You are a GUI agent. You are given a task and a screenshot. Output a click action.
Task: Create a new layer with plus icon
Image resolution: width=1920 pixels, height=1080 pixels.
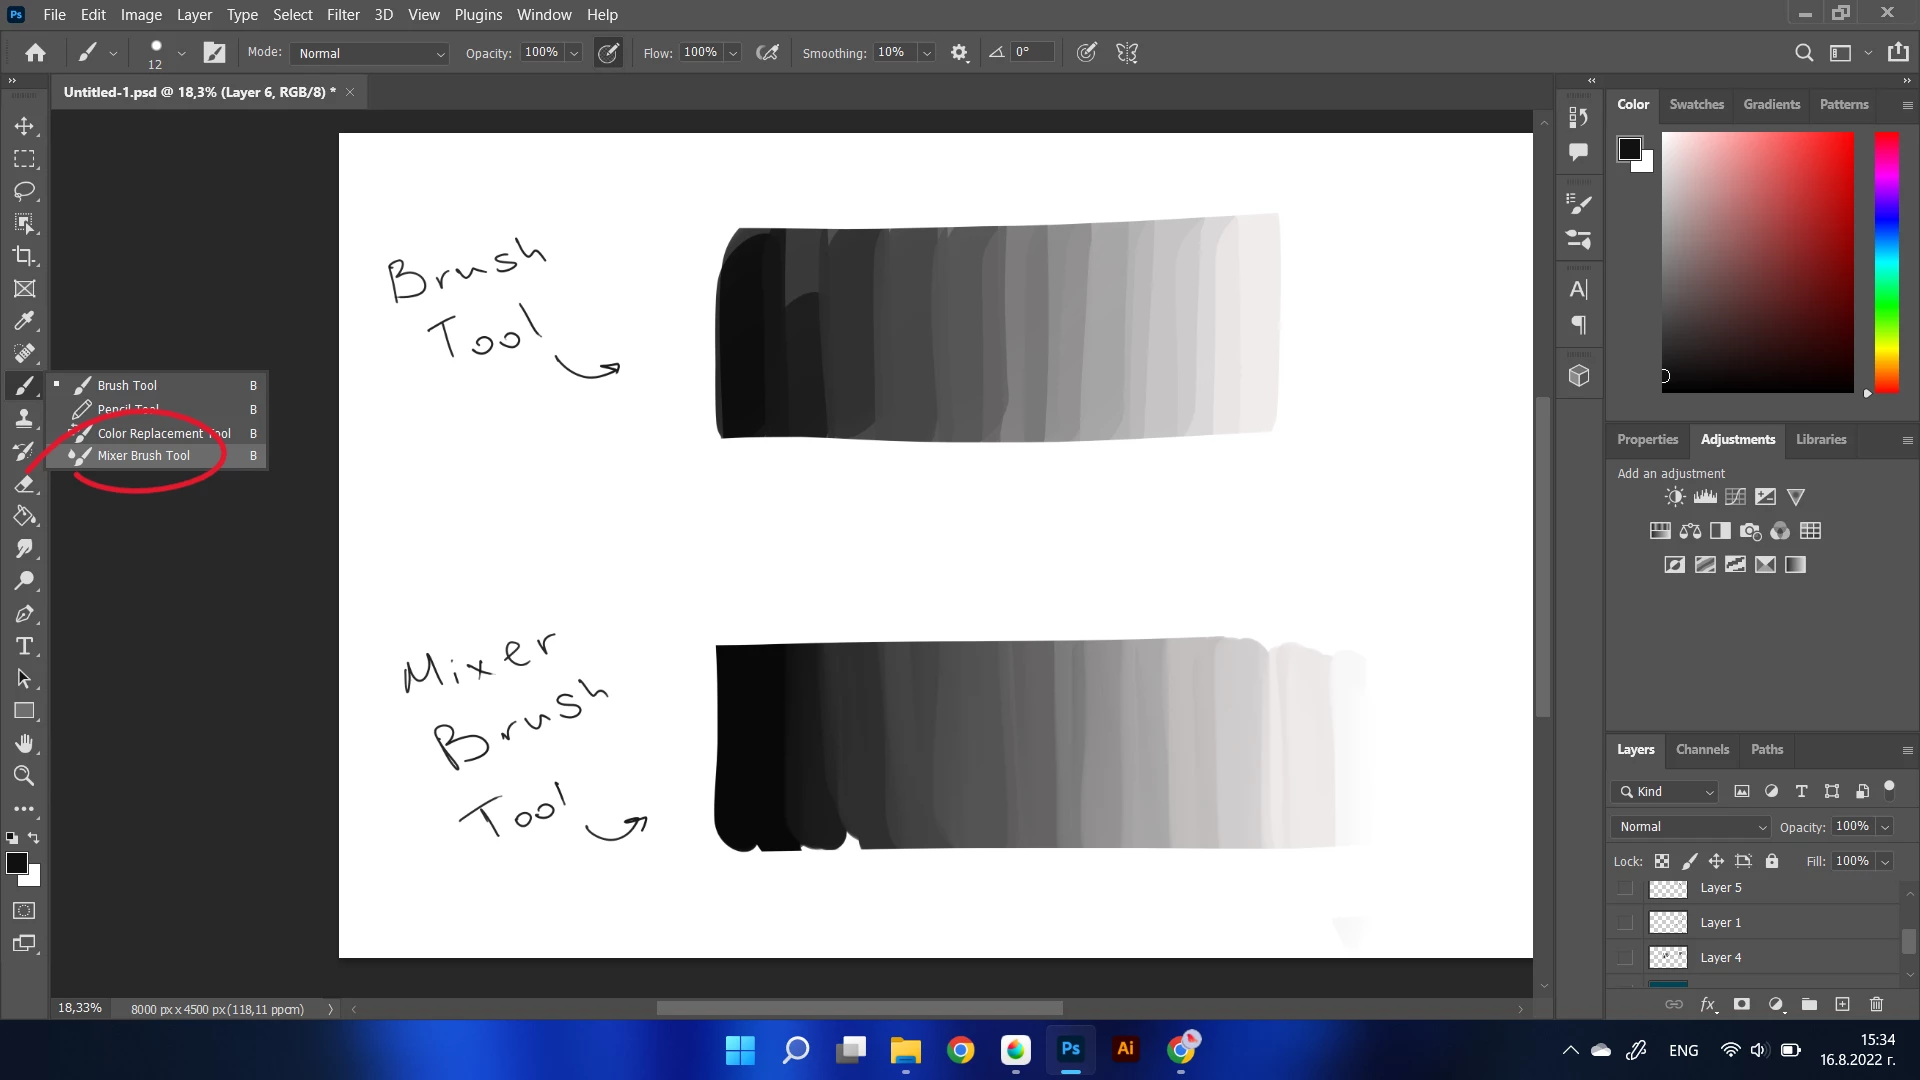1842,1004
